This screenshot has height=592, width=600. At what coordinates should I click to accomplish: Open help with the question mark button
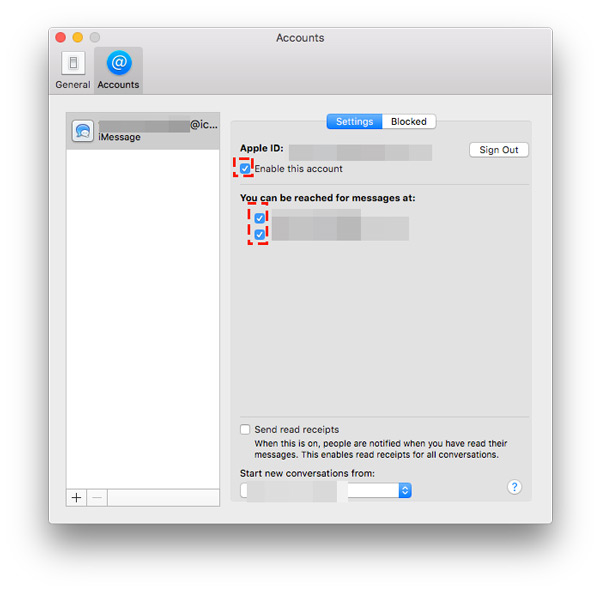click(x=514, y=487)
